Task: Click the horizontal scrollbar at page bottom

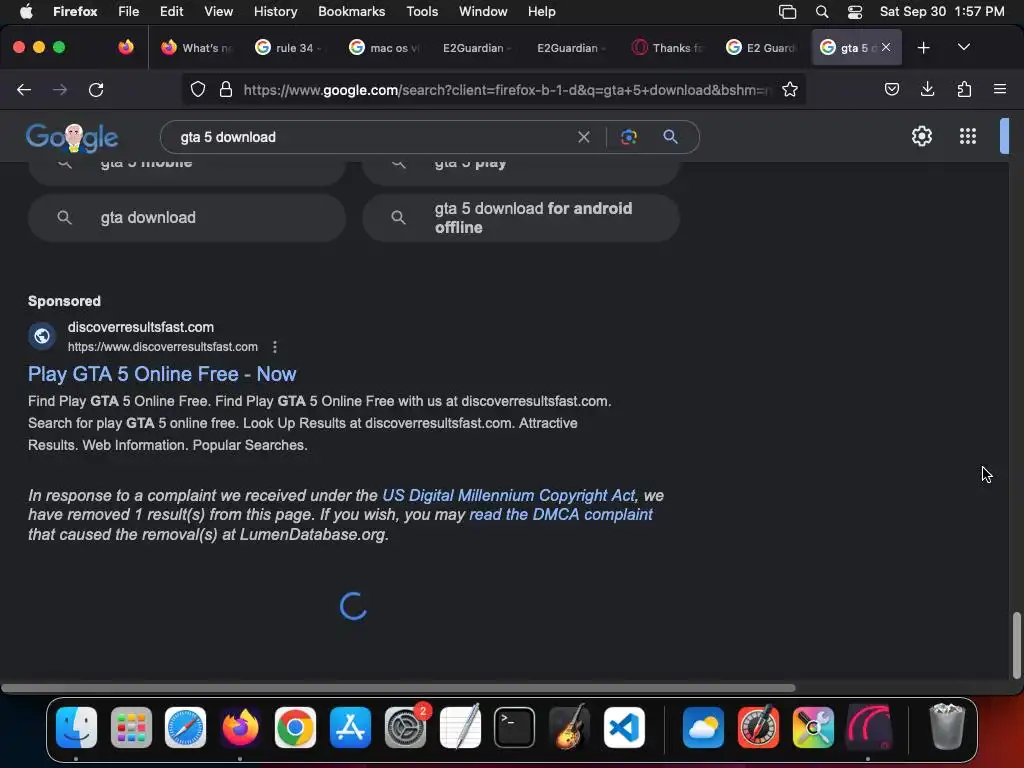Action: tap(398, 688)
